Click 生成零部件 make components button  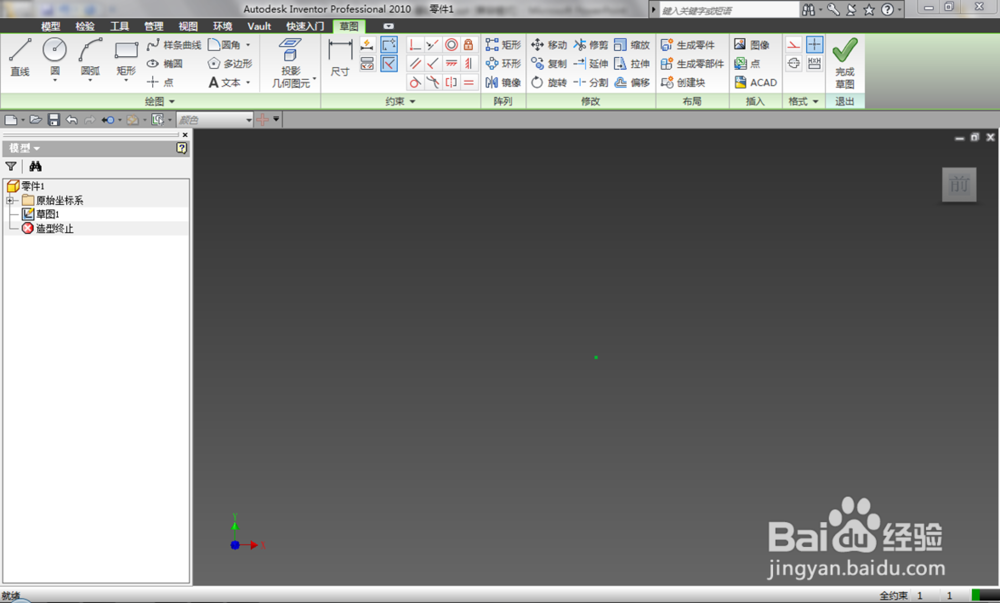(692, 63)
